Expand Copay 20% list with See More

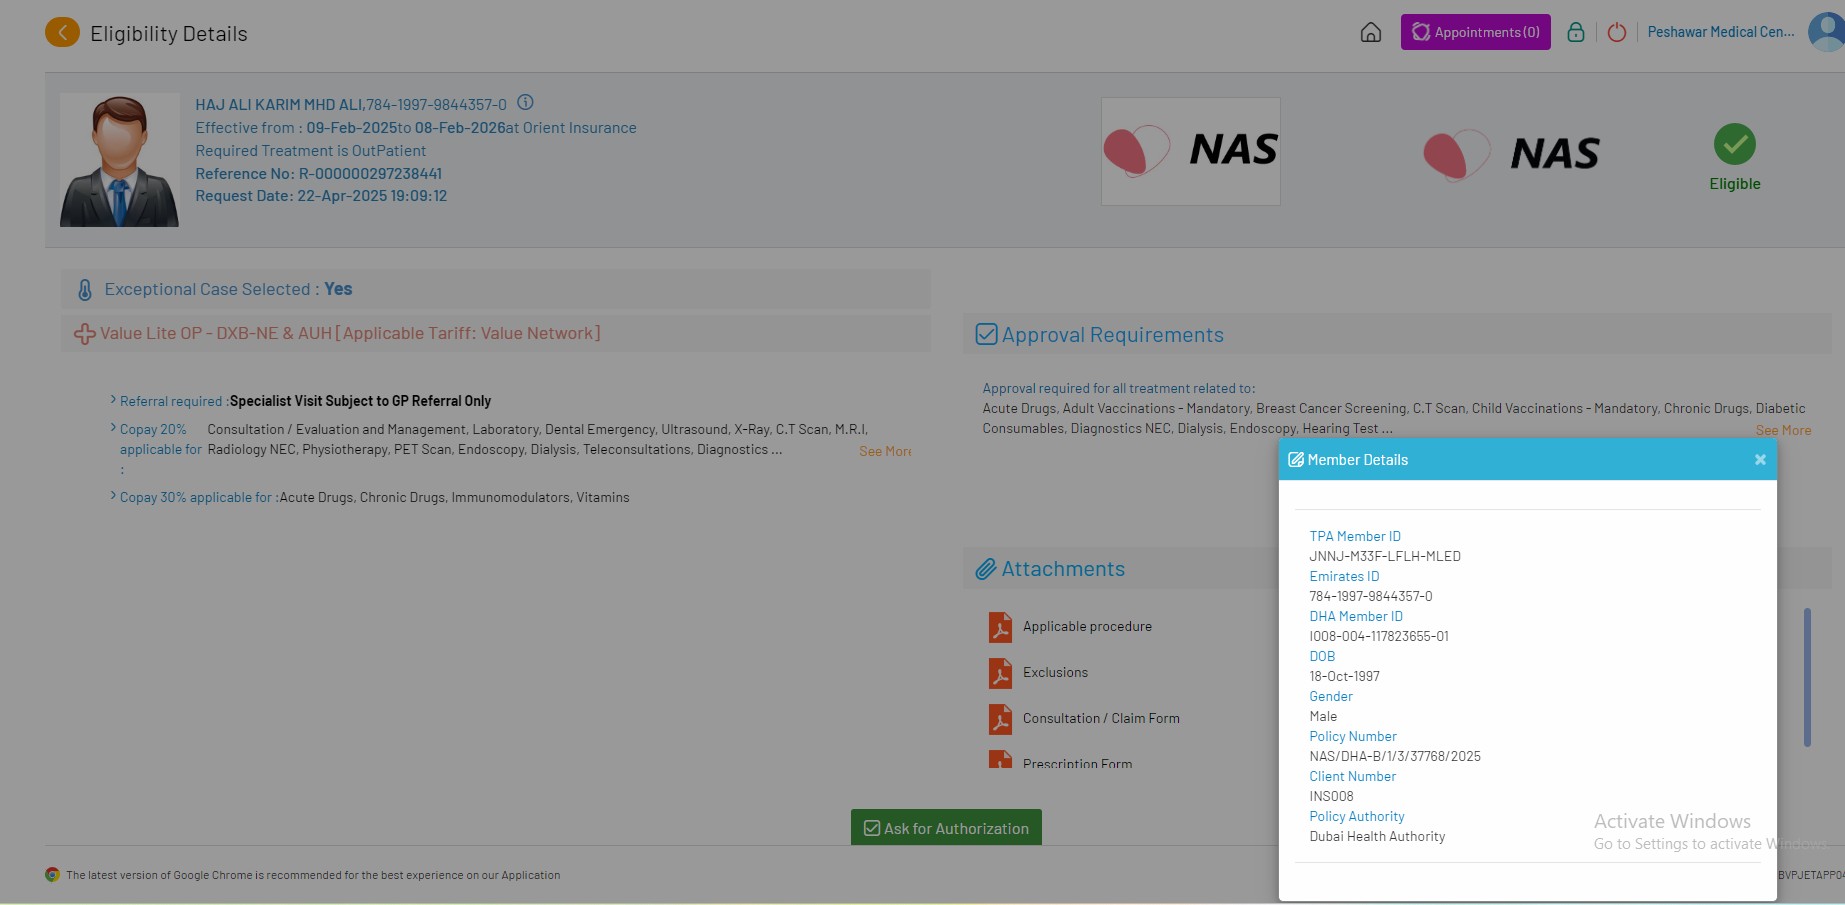point(884,451)
